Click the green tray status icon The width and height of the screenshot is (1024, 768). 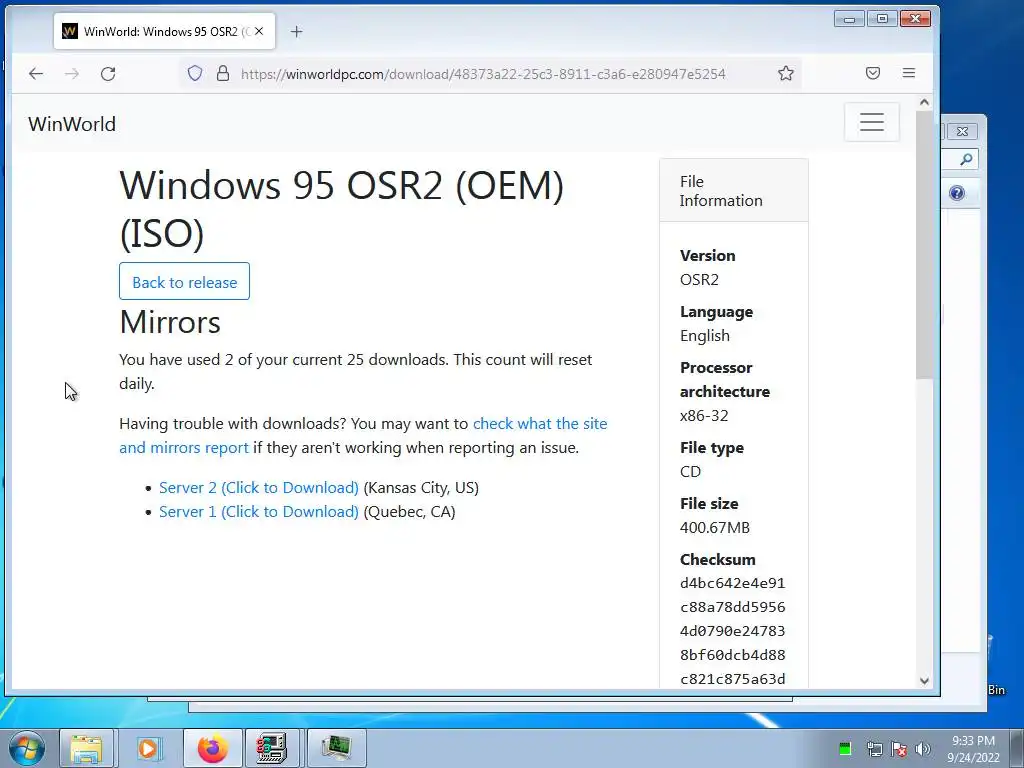point(844,748)
